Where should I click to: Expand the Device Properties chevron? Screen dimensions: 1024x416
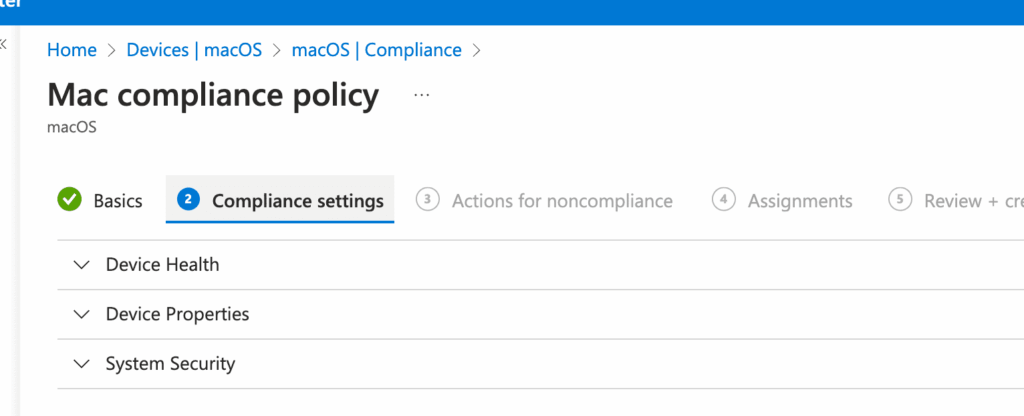click(x=82, y=314)
